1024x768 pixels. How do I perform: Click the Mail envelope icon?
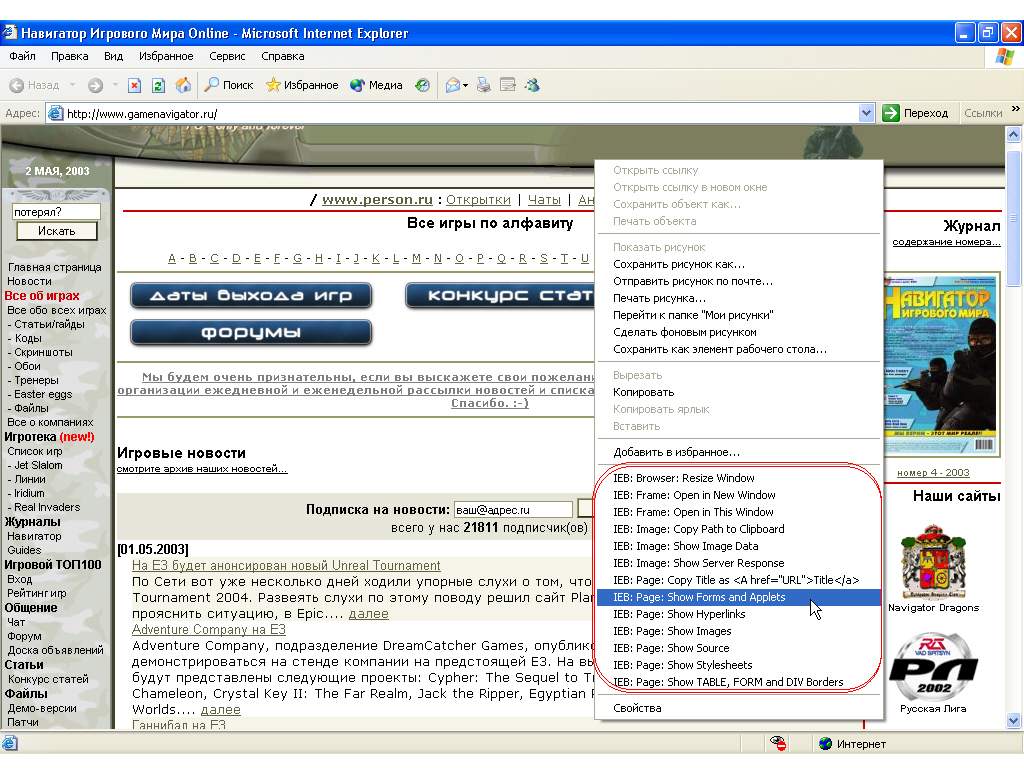click(452, 85)
